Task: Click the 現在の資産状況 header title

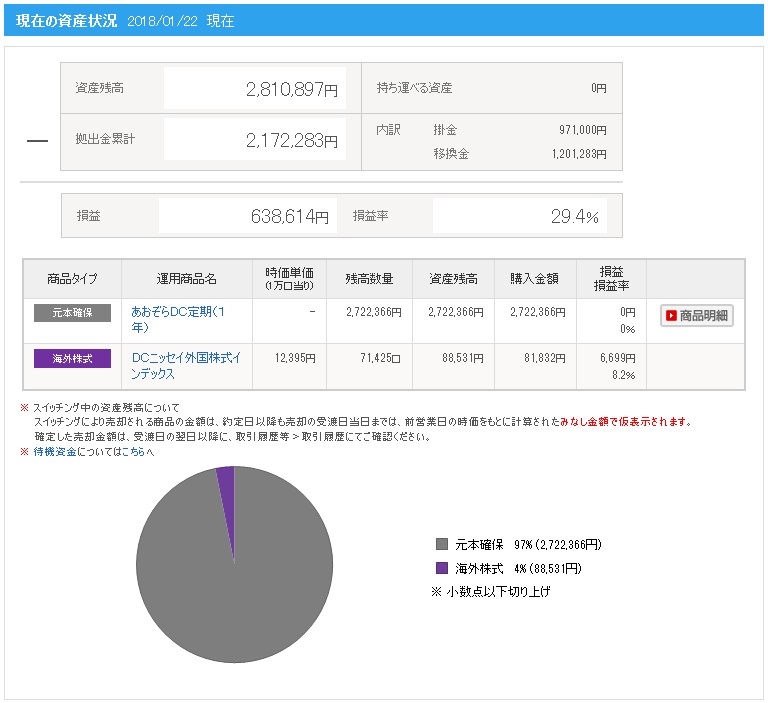Action: pyautogui.click(x=66, y=21)
